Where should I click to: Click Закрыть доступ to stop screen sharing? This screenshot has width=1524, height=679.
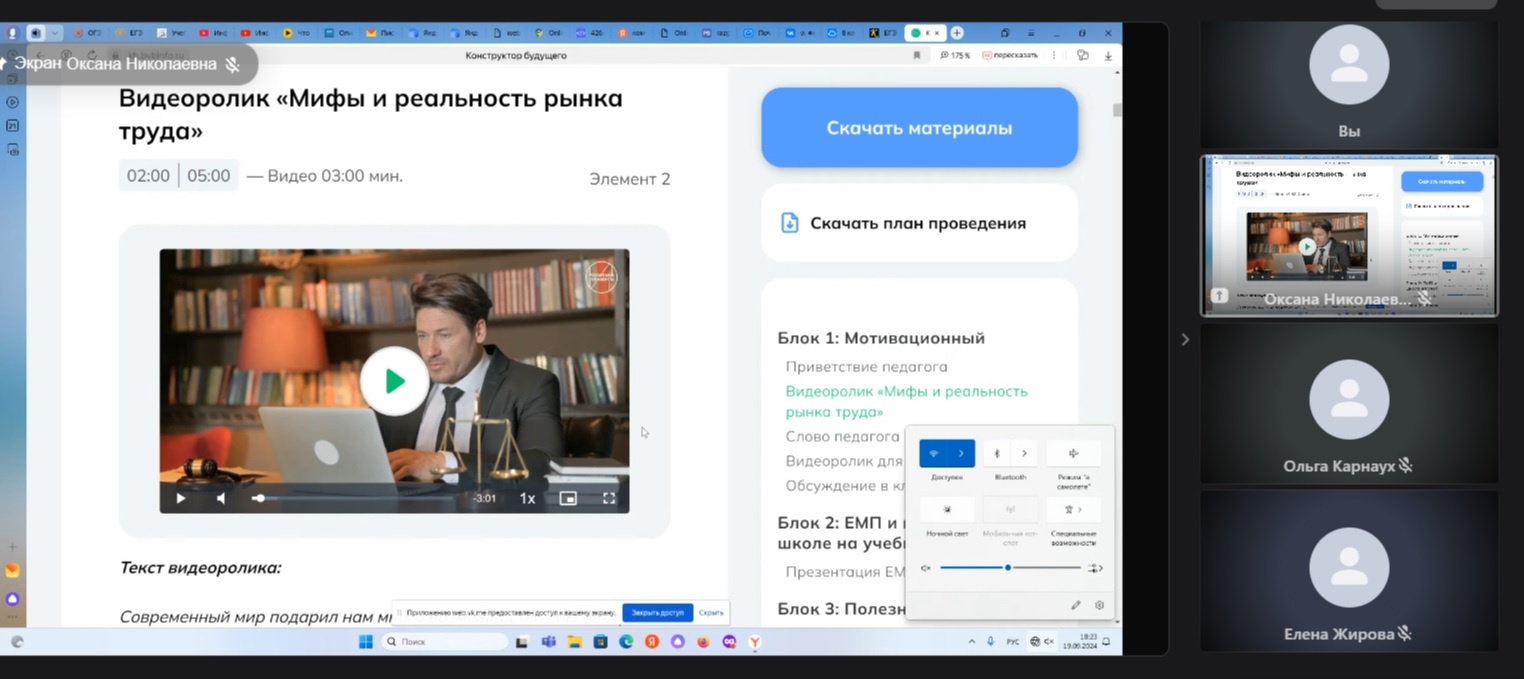click(657, 612)
